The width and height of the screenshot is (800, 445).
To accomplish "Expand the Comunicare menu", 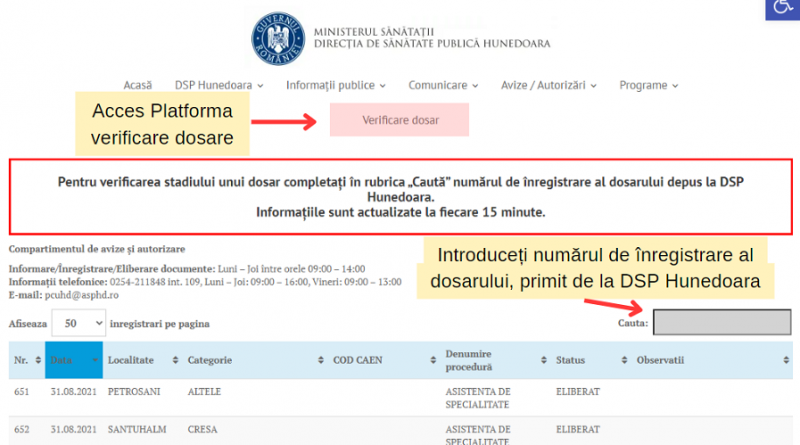I will click(x=443, y=86).
